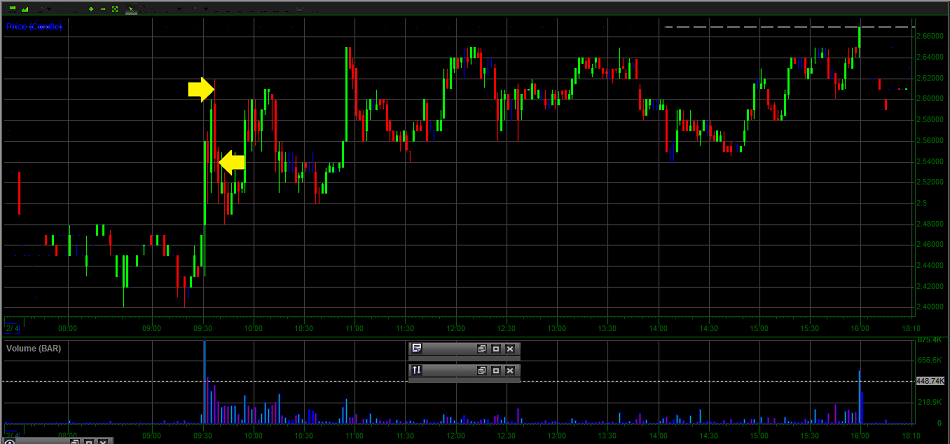Click the 218.9K volume axis label

point(929,402)
